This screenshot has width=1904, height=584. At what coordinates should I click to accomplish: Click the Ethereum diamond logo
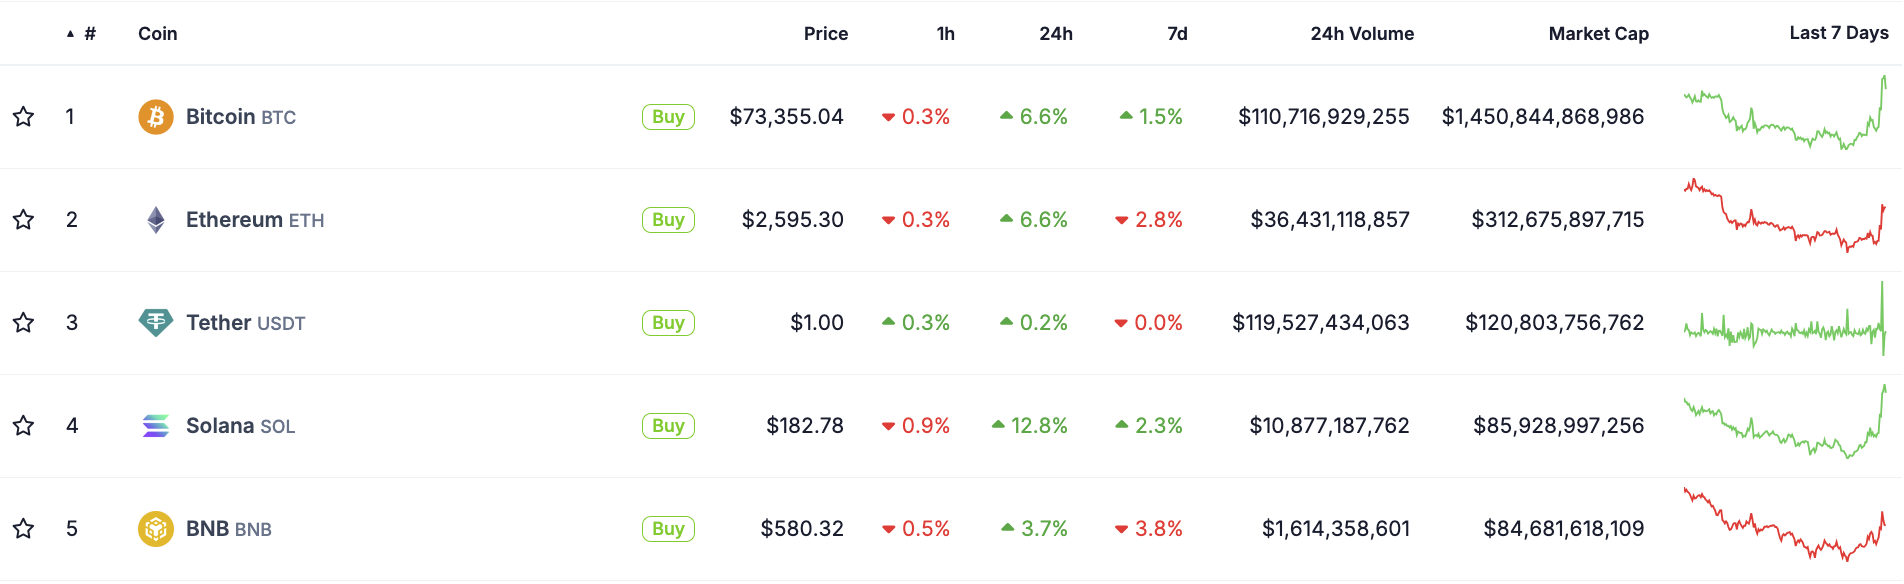155,219
